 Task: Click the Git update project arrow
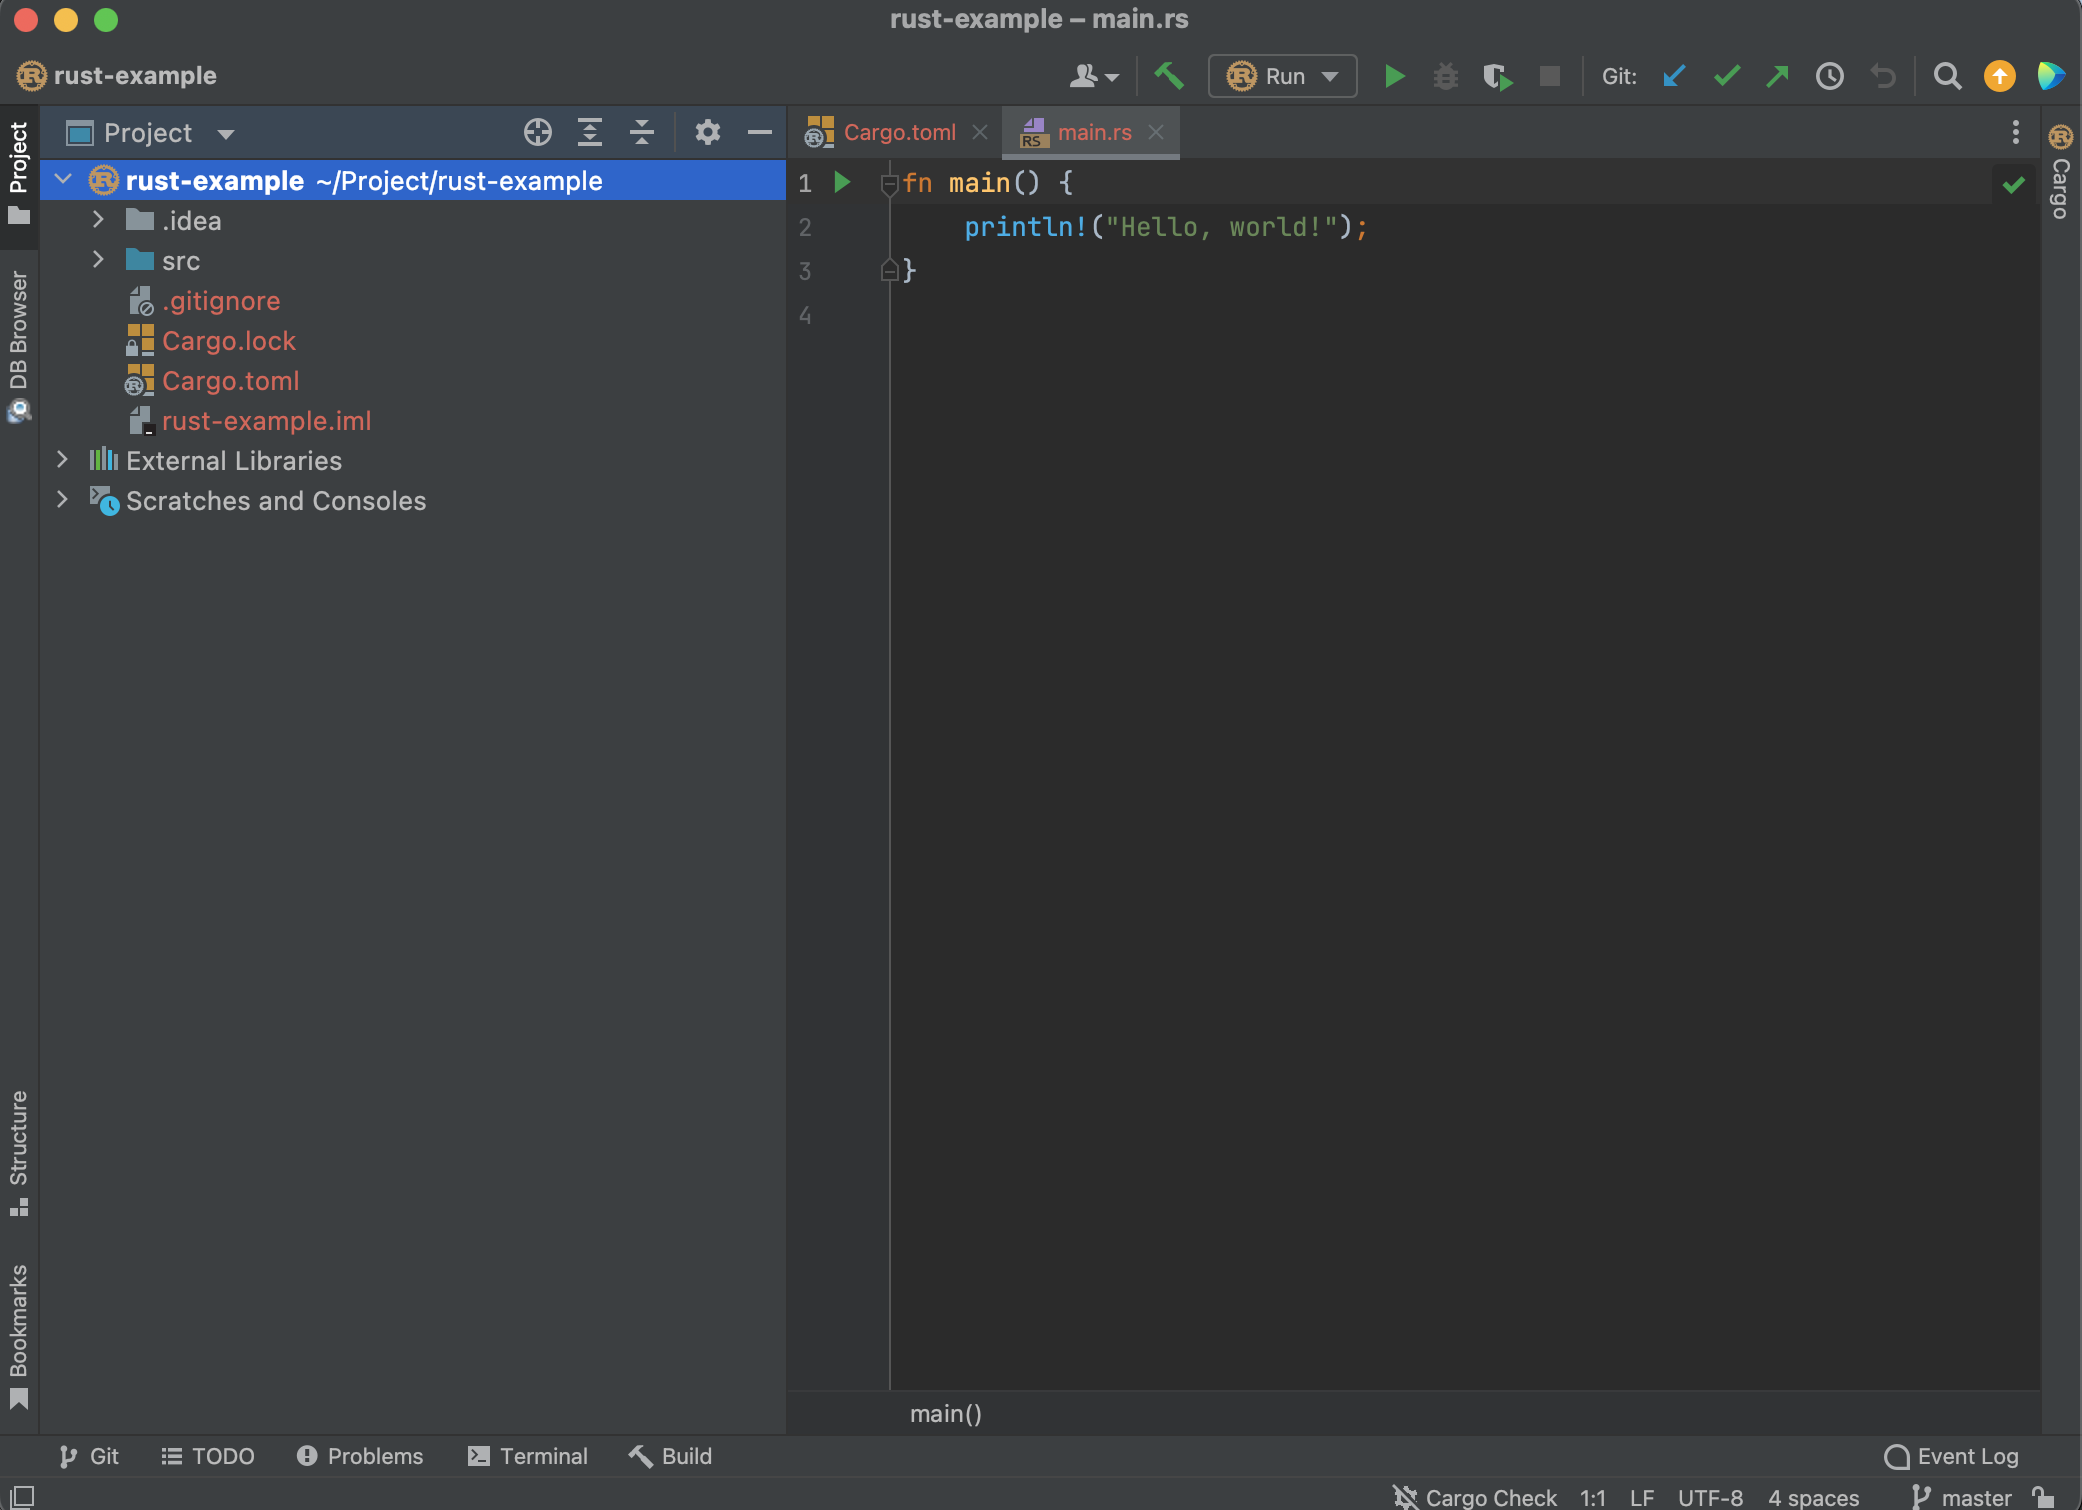click(1674, 76)
